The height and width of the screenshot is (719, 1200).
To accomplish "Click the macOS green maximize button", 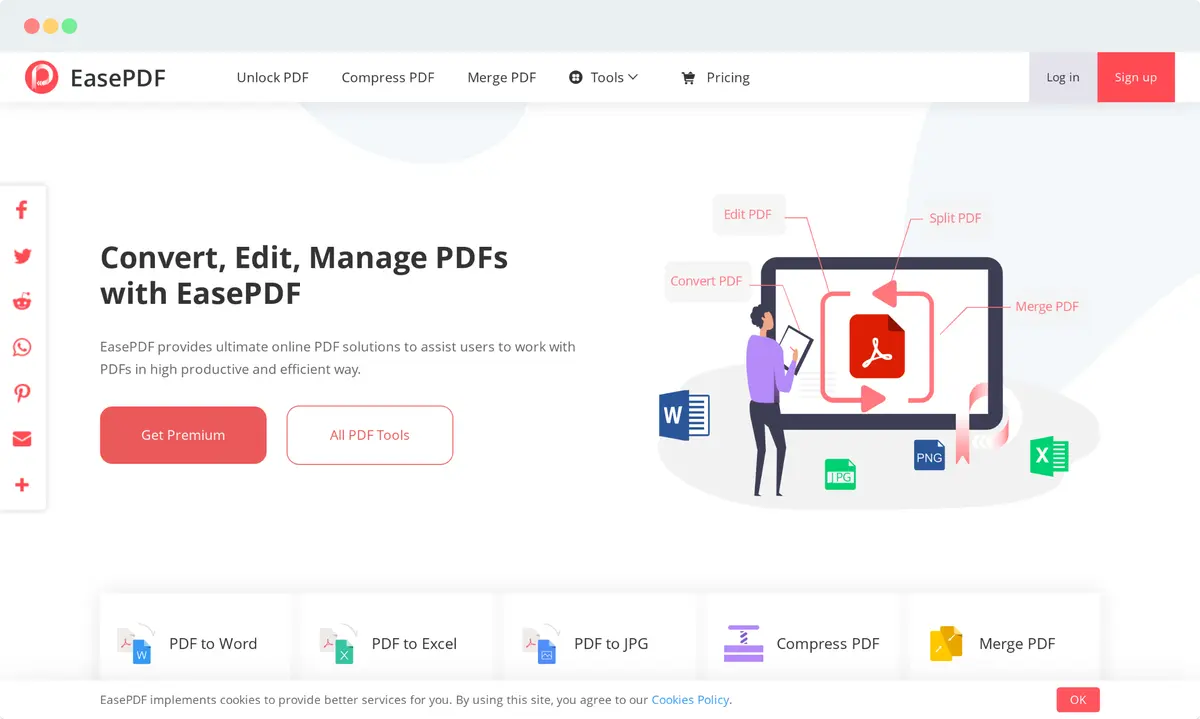I will click(69, 26).
